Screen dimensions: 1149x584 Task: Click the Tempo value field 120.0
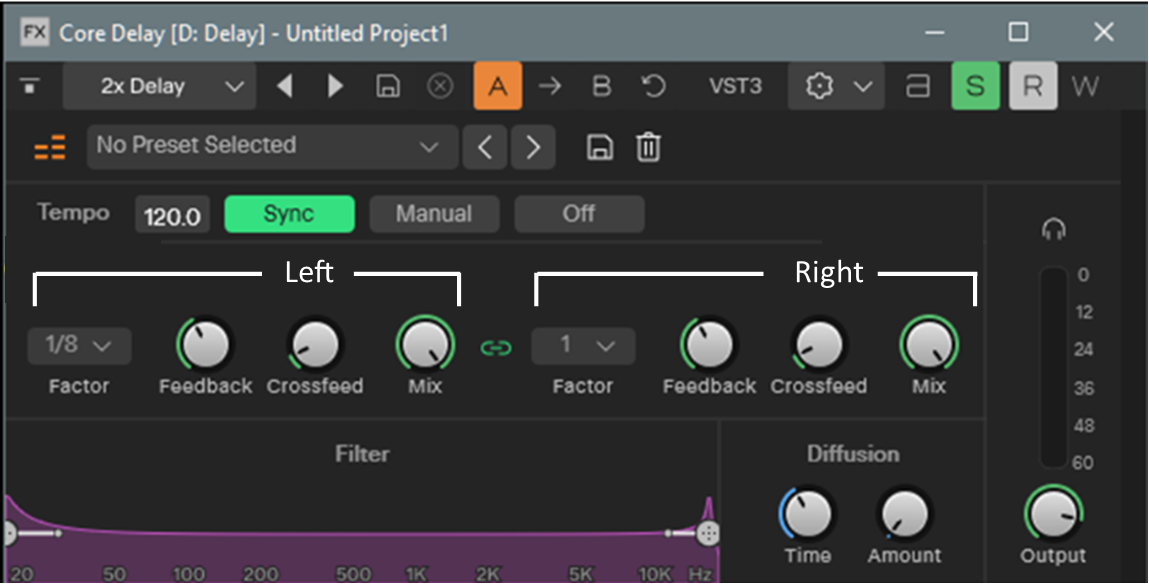pyautogui.click(x=172, y=216)
